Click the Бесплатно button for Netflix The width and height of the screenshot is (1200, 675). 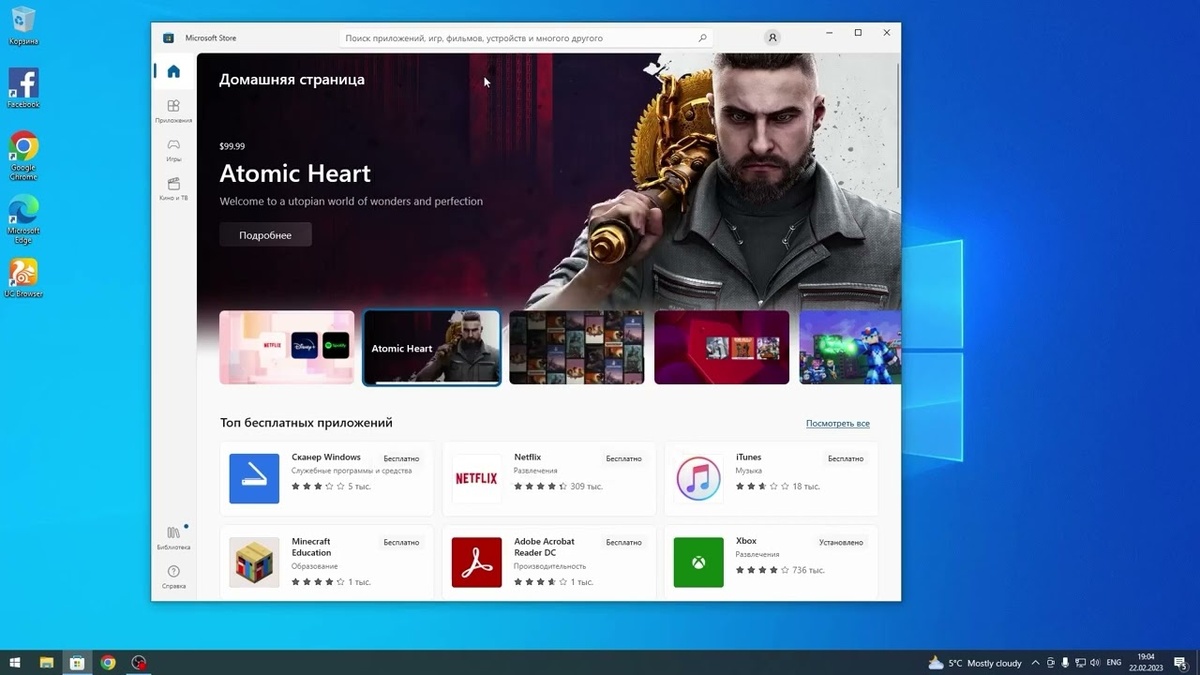[624, 459]
